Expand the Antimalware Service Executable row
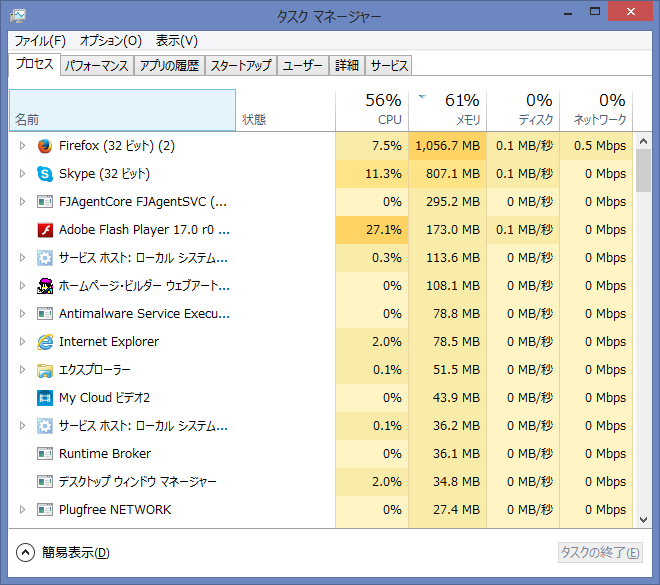This screenshot has width=660, height=585. 22,314
